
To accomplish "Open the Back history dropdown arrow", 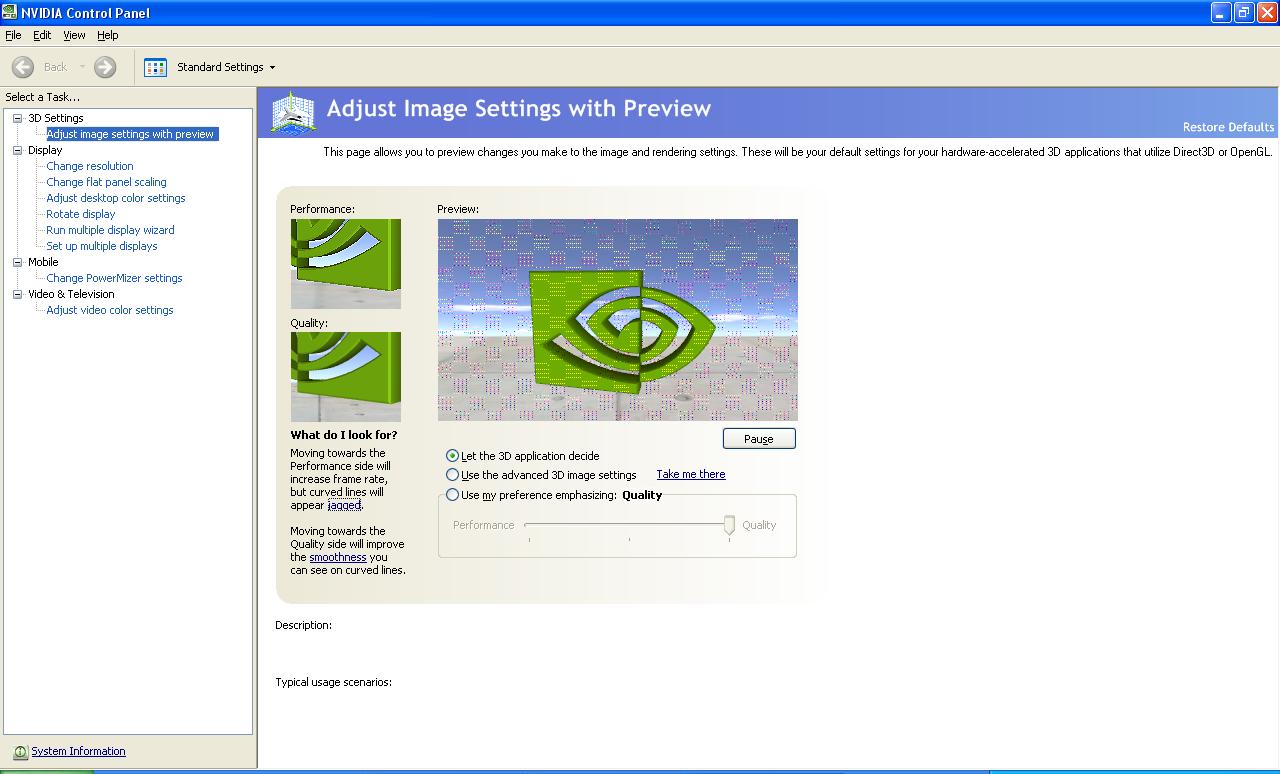I will (82, 67).
